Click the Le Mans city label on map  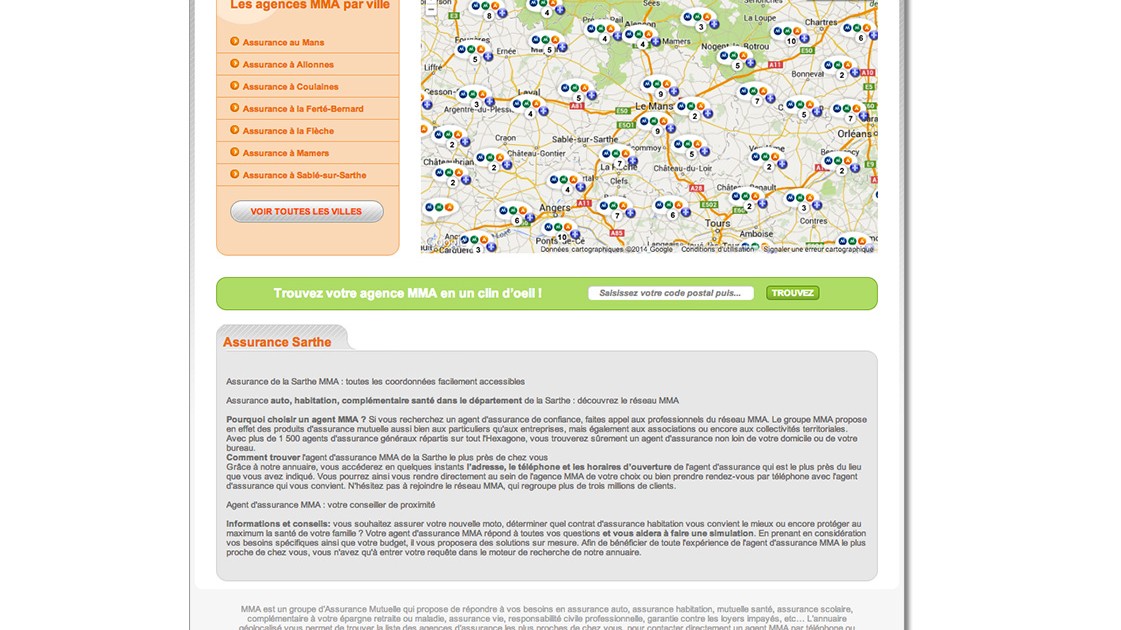coord(654,106)
